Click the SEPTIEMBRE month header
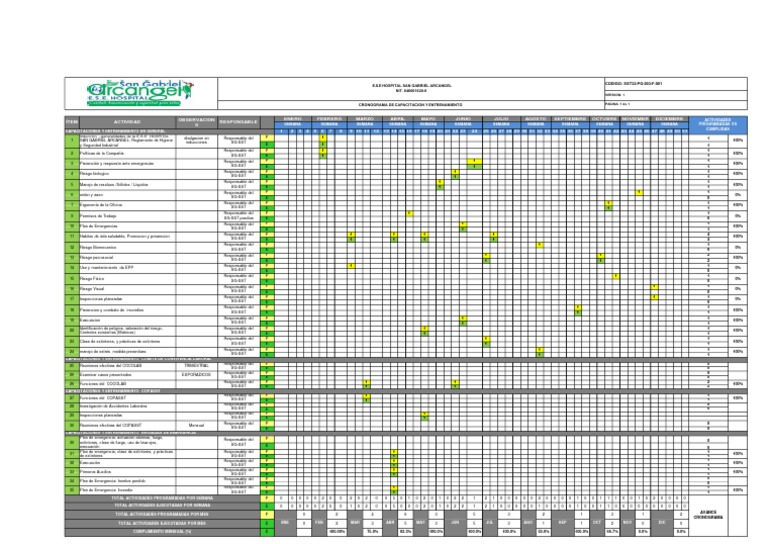The image size is (768, 544). pos(571,119)
